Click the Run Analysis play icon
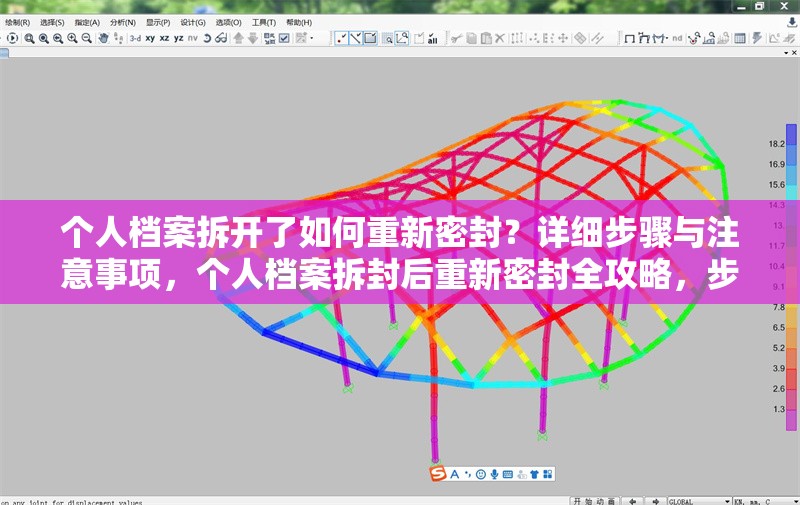800x505 pixels. [x=13, y=38]
